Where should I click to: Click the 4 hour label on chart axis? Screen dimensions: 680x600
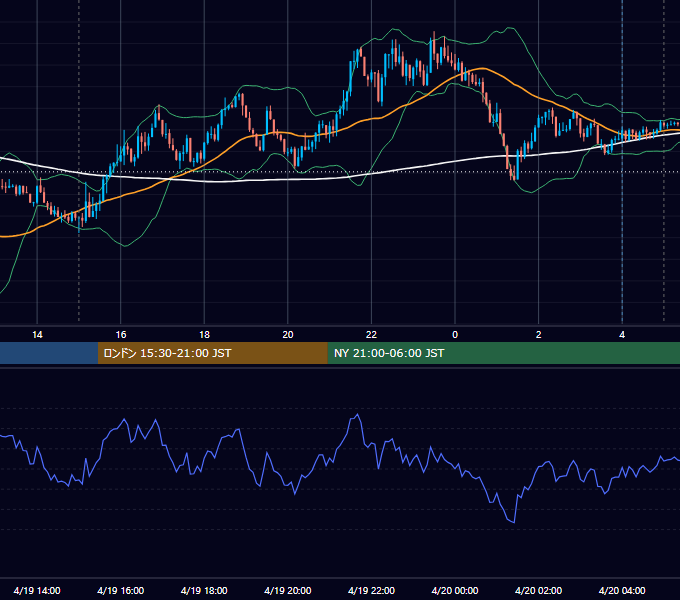click(622, 335)
